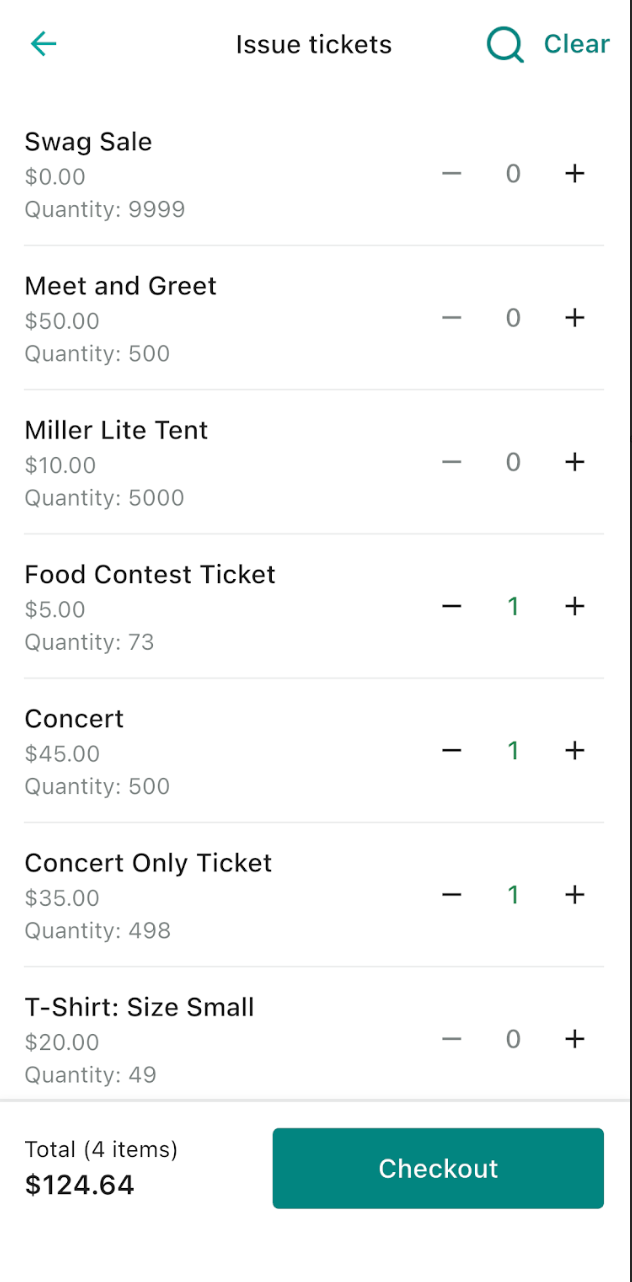This screenshot has height=1282, width=632.
Task: Select the Food Contest Ticket row title
Action: (150, 575)
